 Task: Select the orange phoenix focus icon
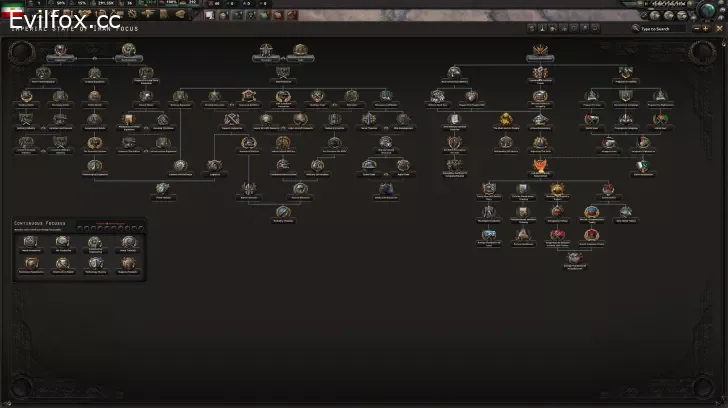(x=540, y=165)
